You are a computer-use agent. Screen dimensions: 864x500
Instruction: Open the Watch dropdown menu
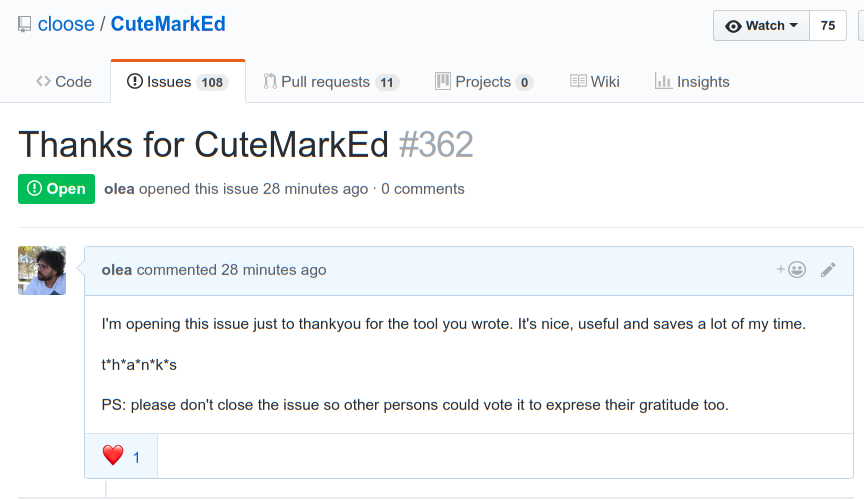click(x=761, y=26)
